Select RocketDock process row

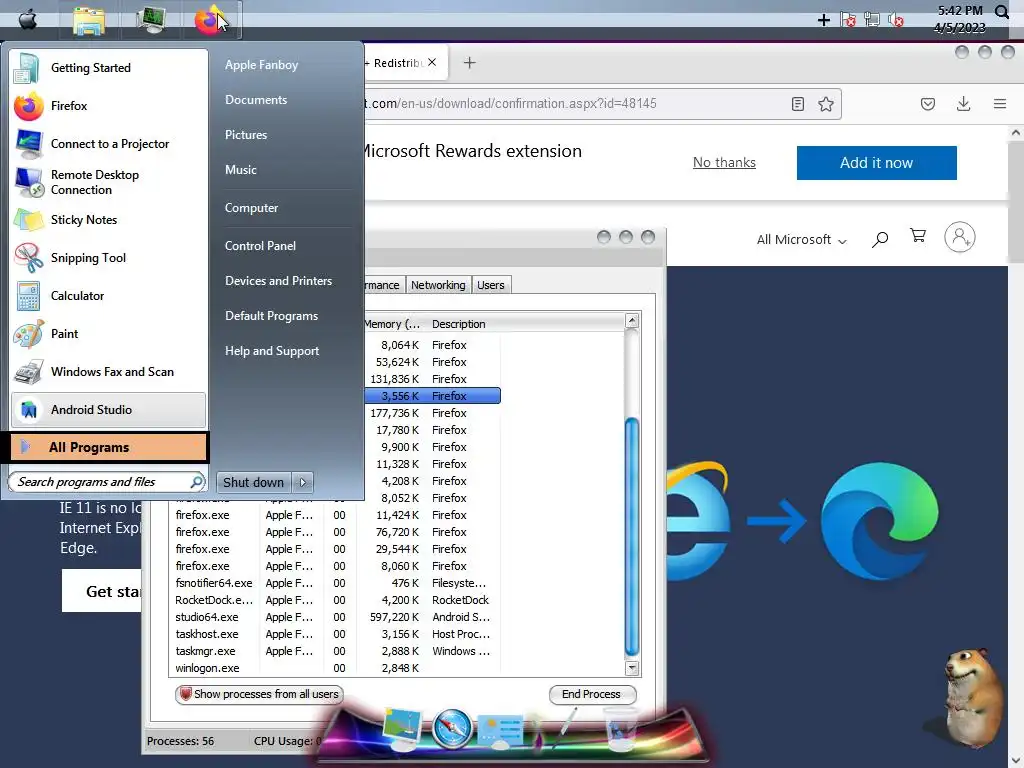[332, 600]
